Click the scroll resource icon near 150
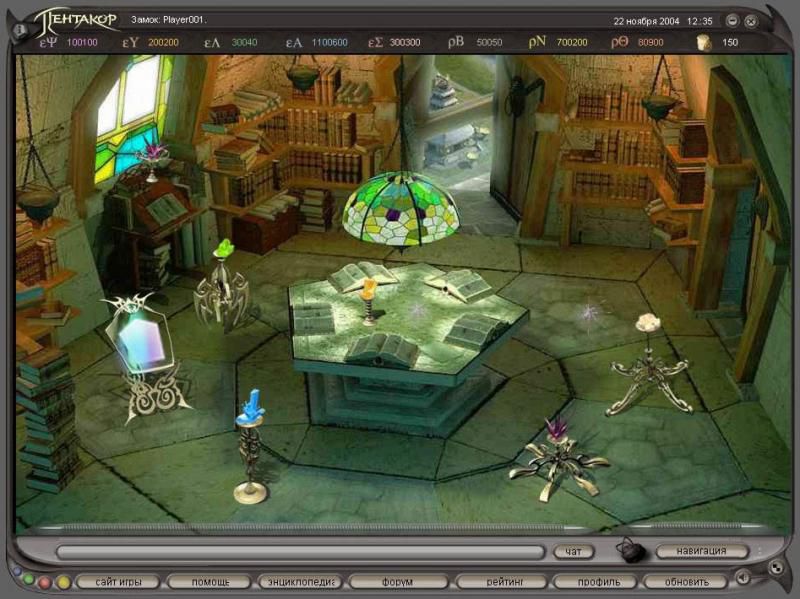The width and height of the screenshot is (800, 599). [703, 42]
